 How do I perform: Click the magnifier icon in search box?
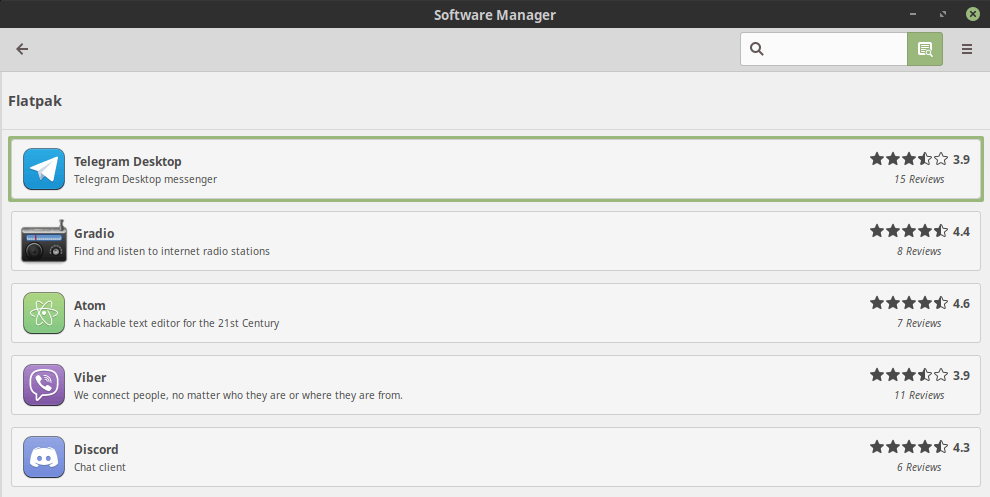(756, 49)
